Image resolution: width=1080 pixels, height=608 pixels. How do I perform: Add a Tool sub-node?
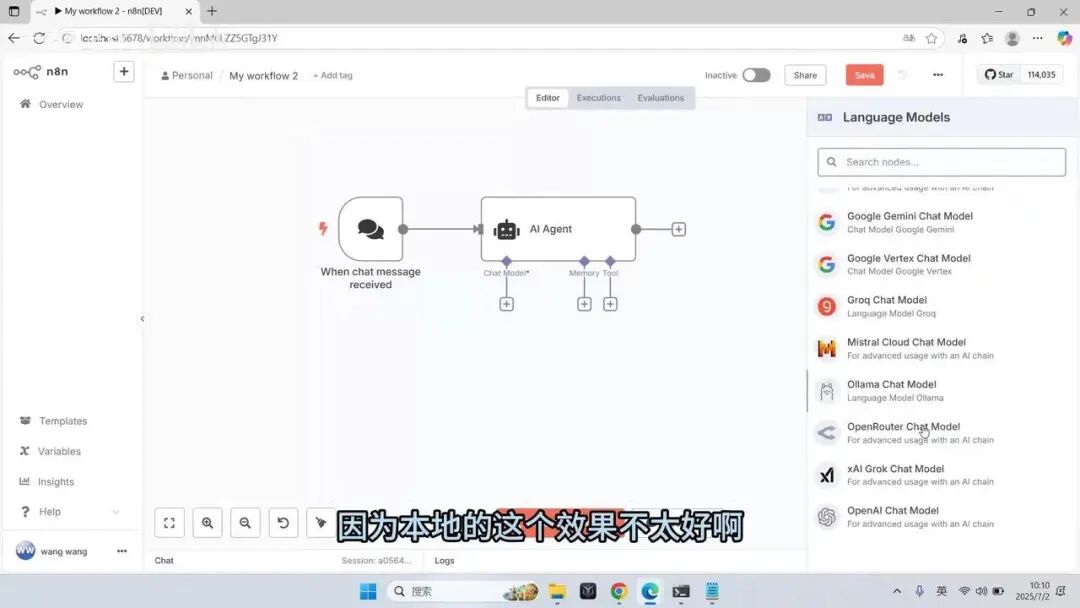click(x=610, y=304)
